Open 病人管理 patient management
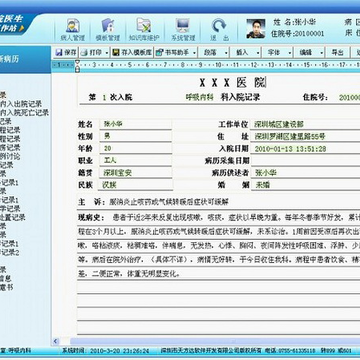Screen dimensions: 360x360 tap(73, 30)
